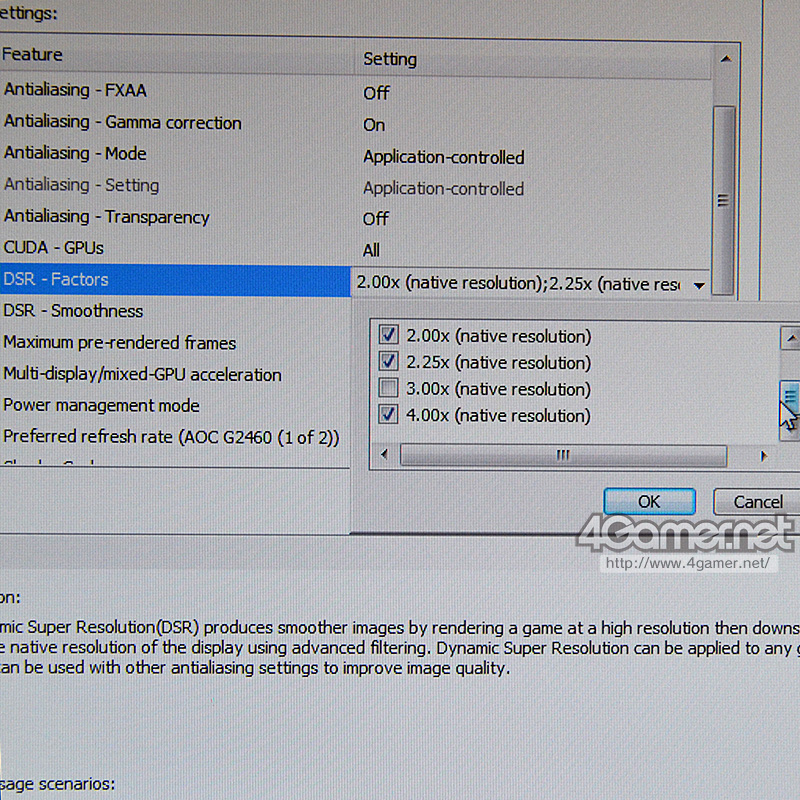Click the Cancel button
The image size is (800, 800).
pos(757,502)
